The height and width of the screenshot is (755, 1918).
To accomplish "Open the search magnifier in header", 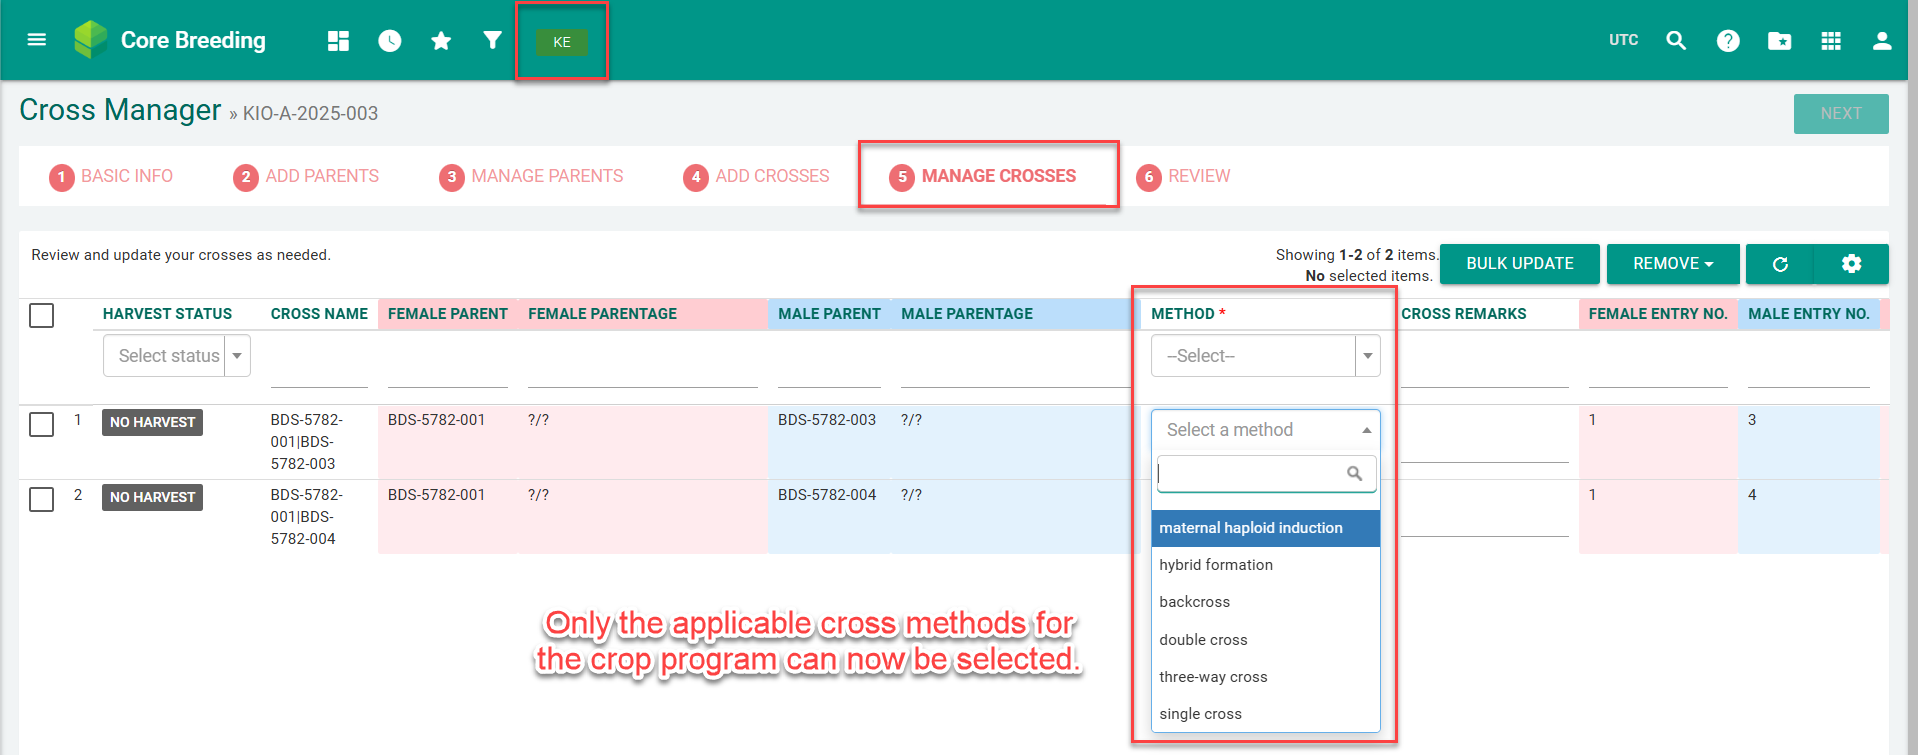I will point(1676,41).
